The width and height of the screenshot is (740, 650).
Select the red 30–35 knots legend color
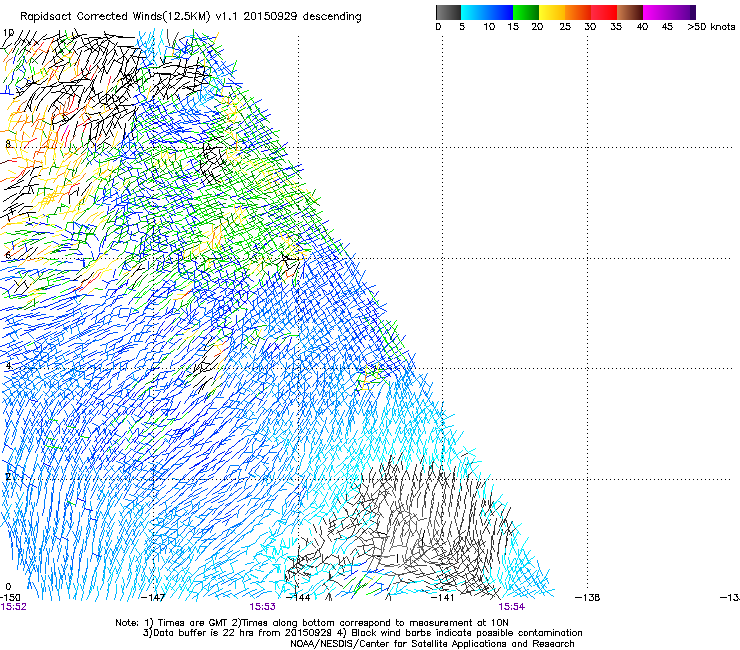[x=604, y=12]
